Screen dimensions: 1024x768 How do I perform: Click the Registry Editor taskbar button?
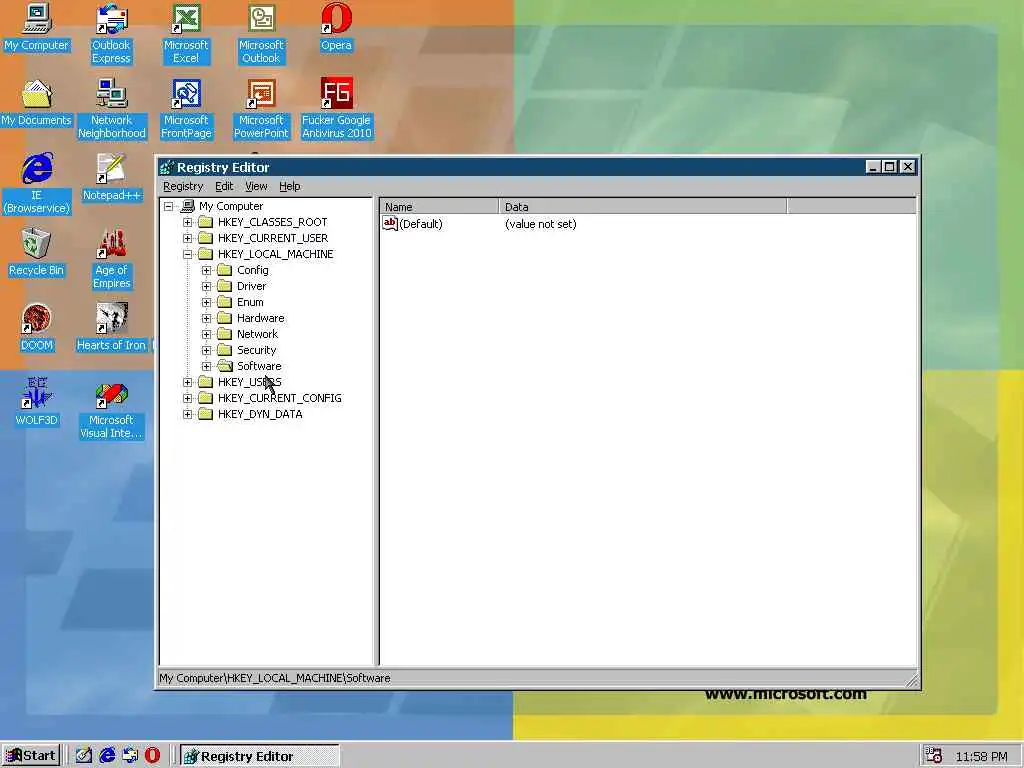point(260,756)
